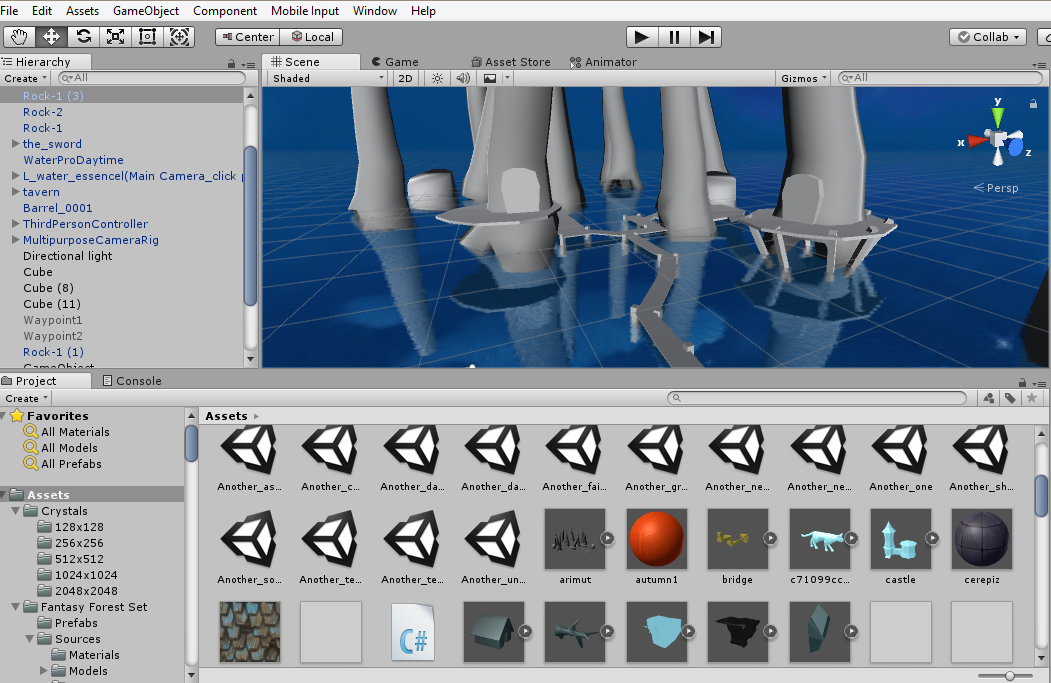The width and height of the screenshot is (1051, 683).
Task: Pause the game playback
Action: pos(674,37)
